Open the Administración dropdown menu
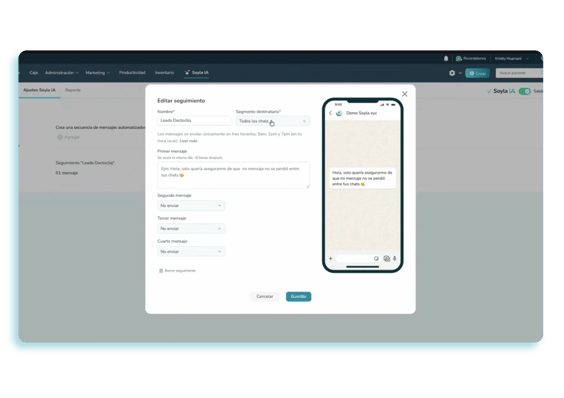 62,73
